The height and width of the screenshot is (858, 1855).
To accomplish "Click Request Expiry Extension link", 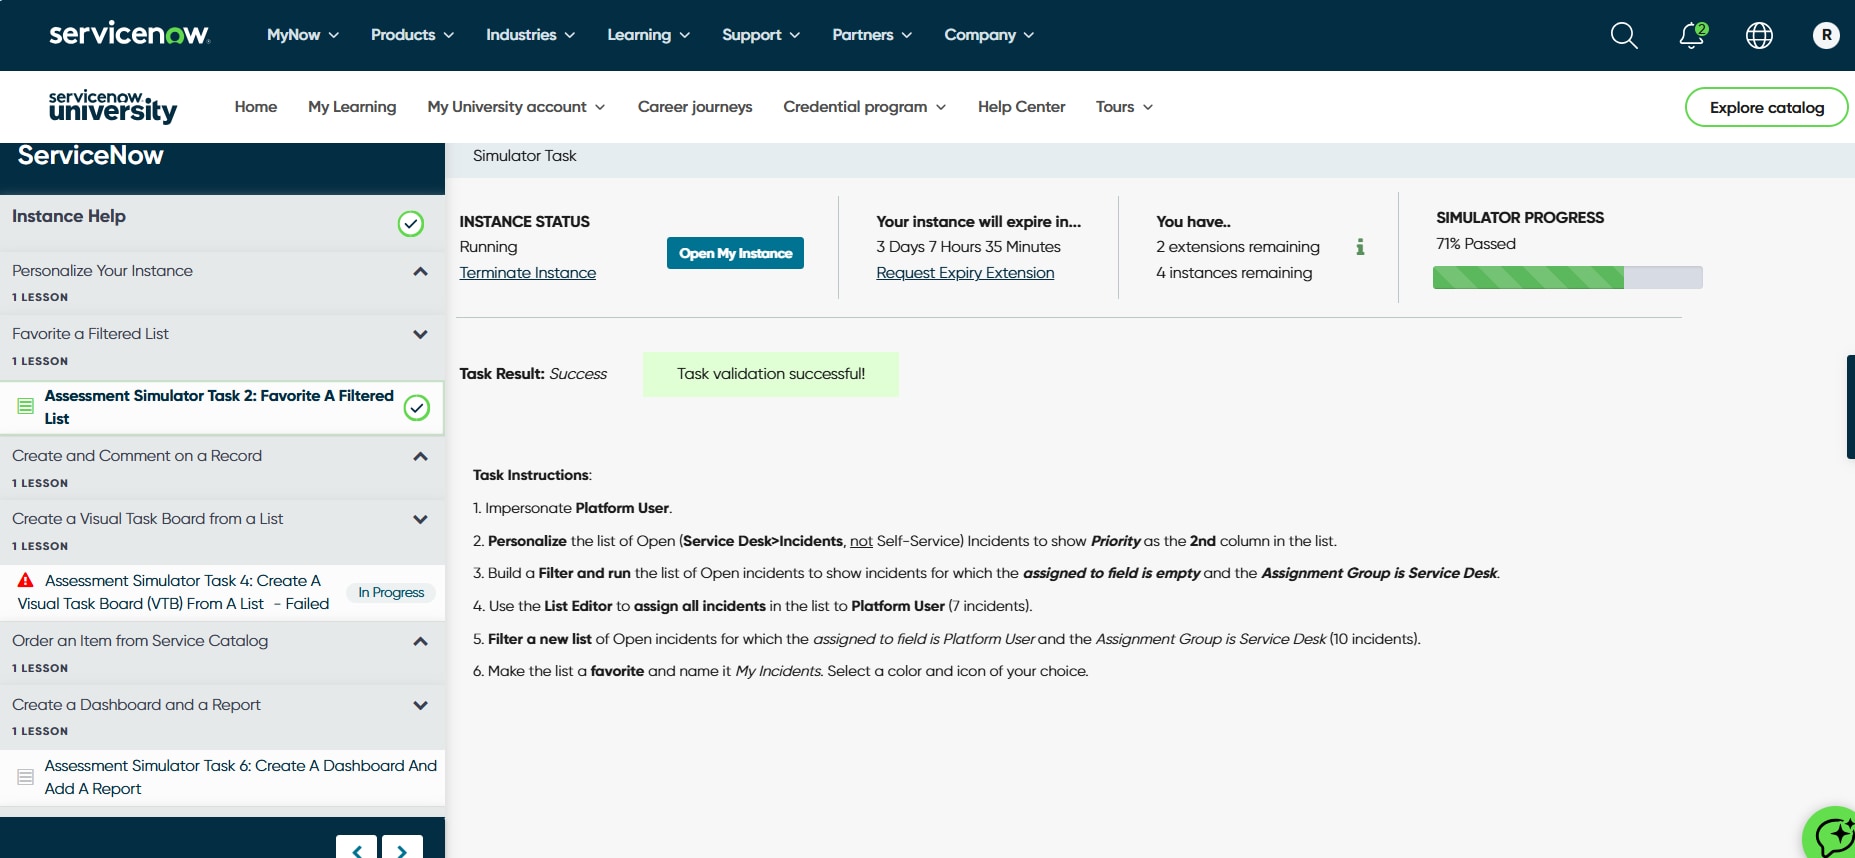I will 965,273.
